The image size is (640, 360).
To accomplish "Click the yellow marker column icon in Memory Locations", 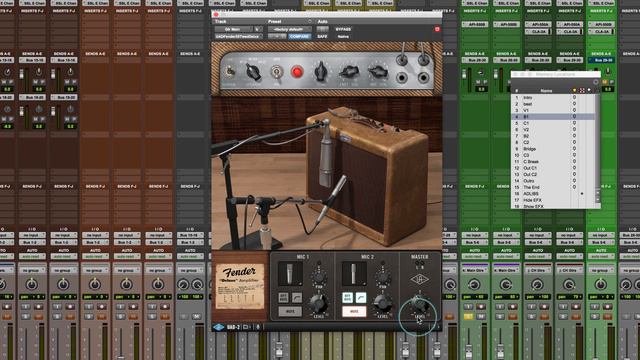I will (575, 90).
